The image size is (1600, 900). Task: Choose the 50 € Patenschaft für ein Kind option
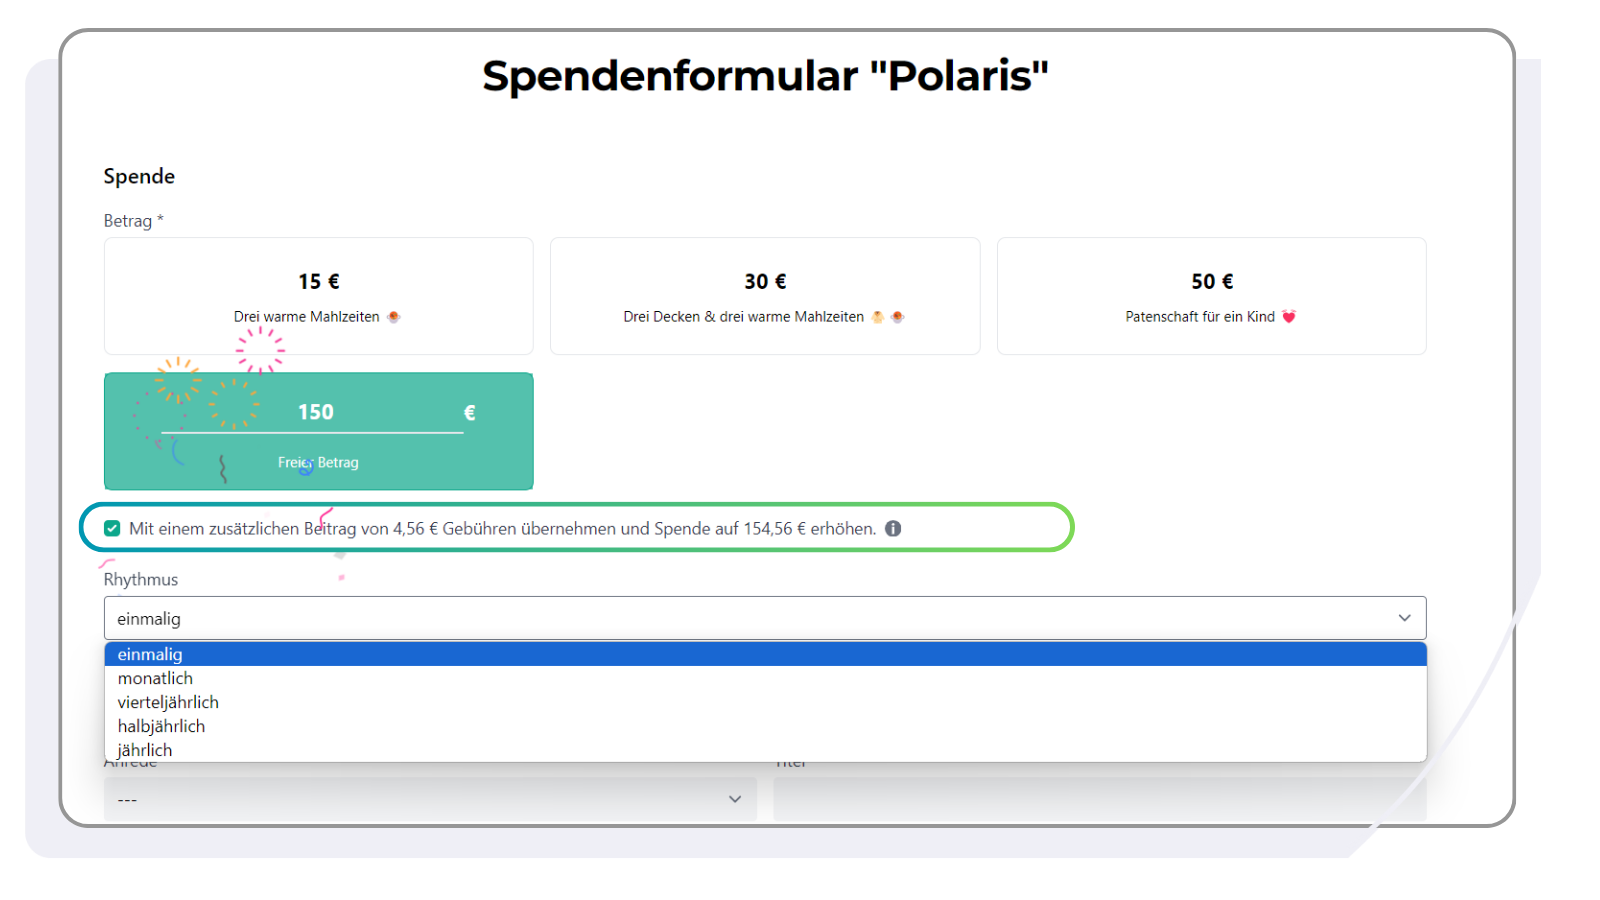pos(1211,296)
